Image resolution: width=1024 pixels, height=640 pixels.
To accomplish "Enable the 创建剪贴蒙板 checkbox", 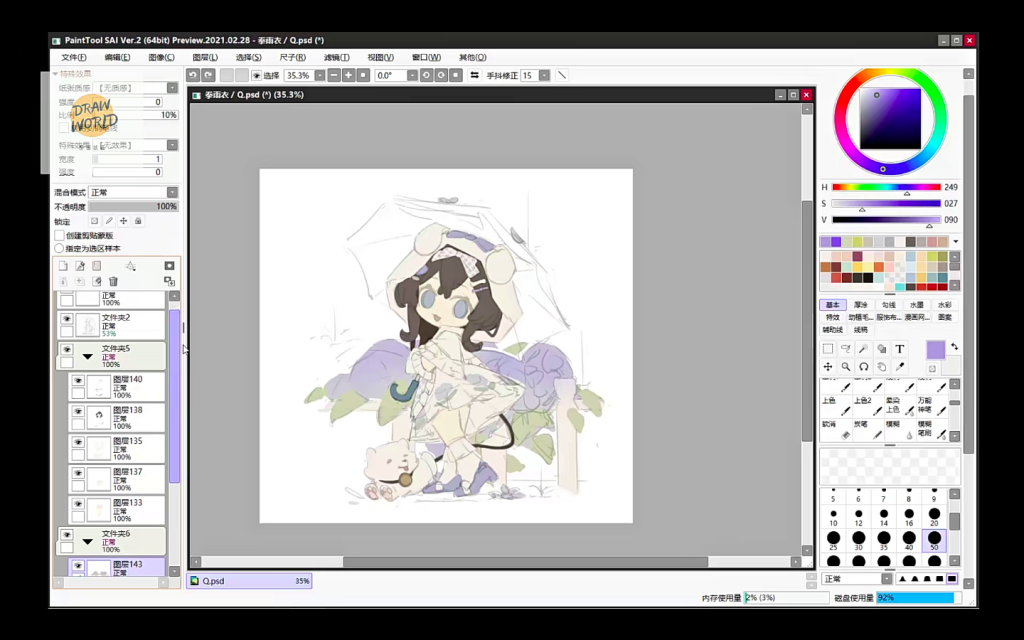I will pyautogui.click(x=59, y=236).
